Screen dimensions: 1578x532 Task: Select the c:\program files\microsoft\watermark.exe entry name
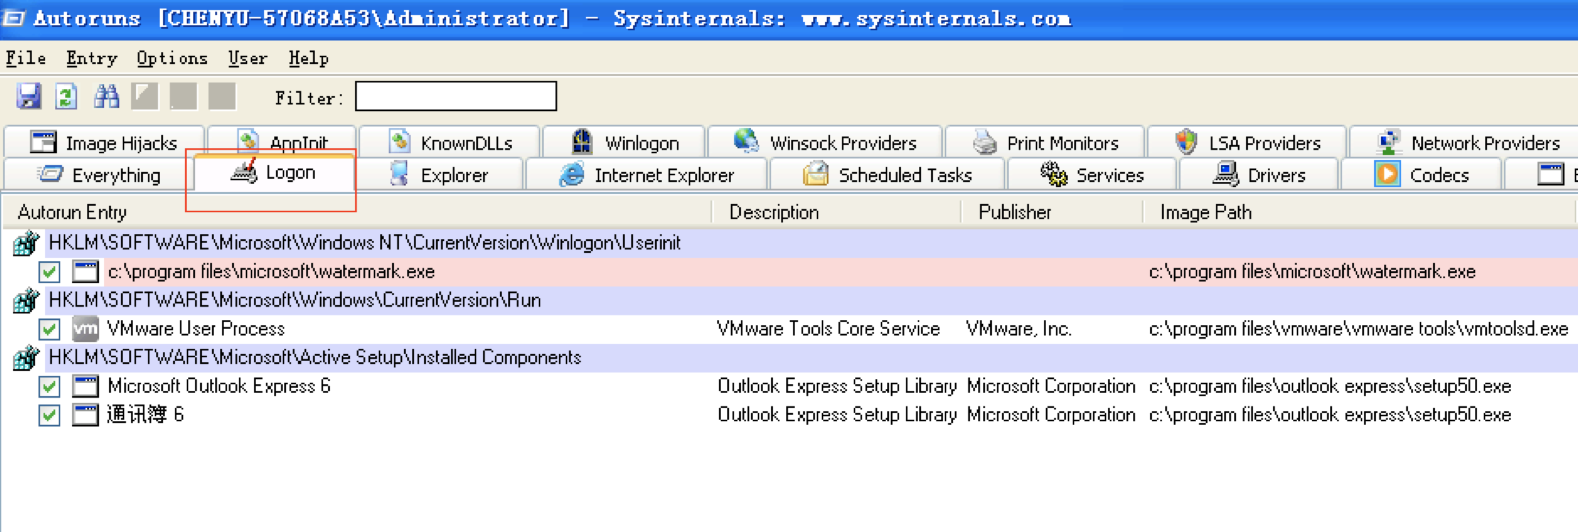pos(271,272)
